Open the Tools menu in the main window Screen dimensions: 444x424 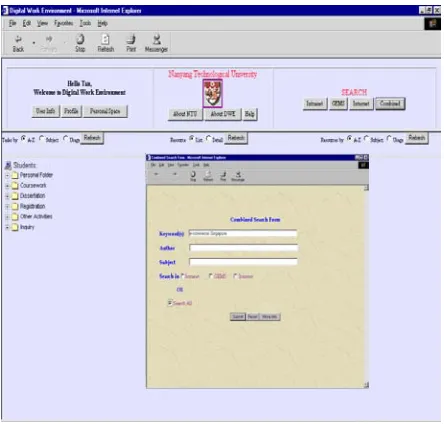(x=85, y=23)
